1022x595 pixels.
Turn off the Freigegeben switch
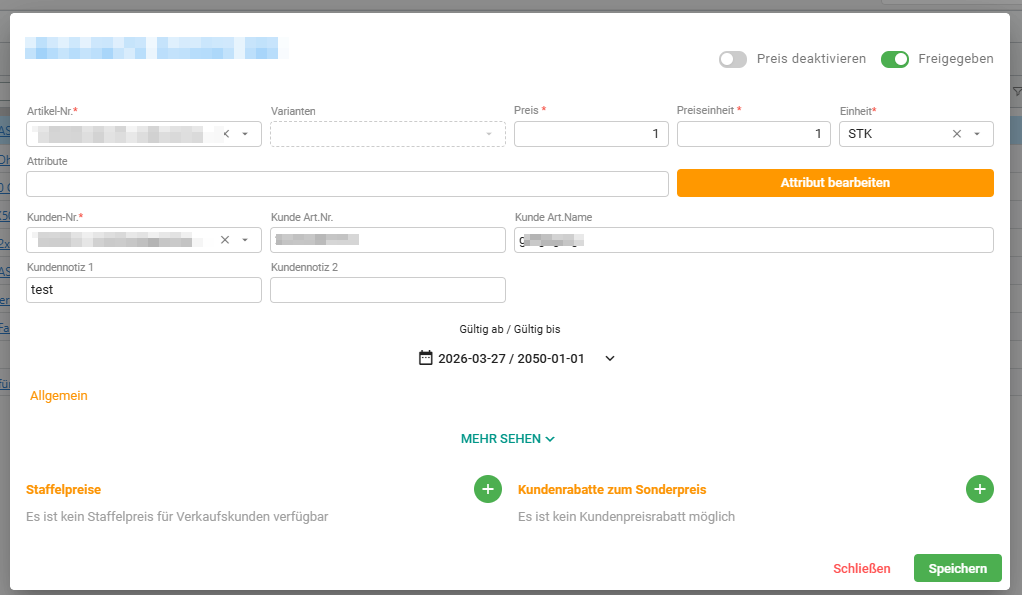[x=895, y=59]
